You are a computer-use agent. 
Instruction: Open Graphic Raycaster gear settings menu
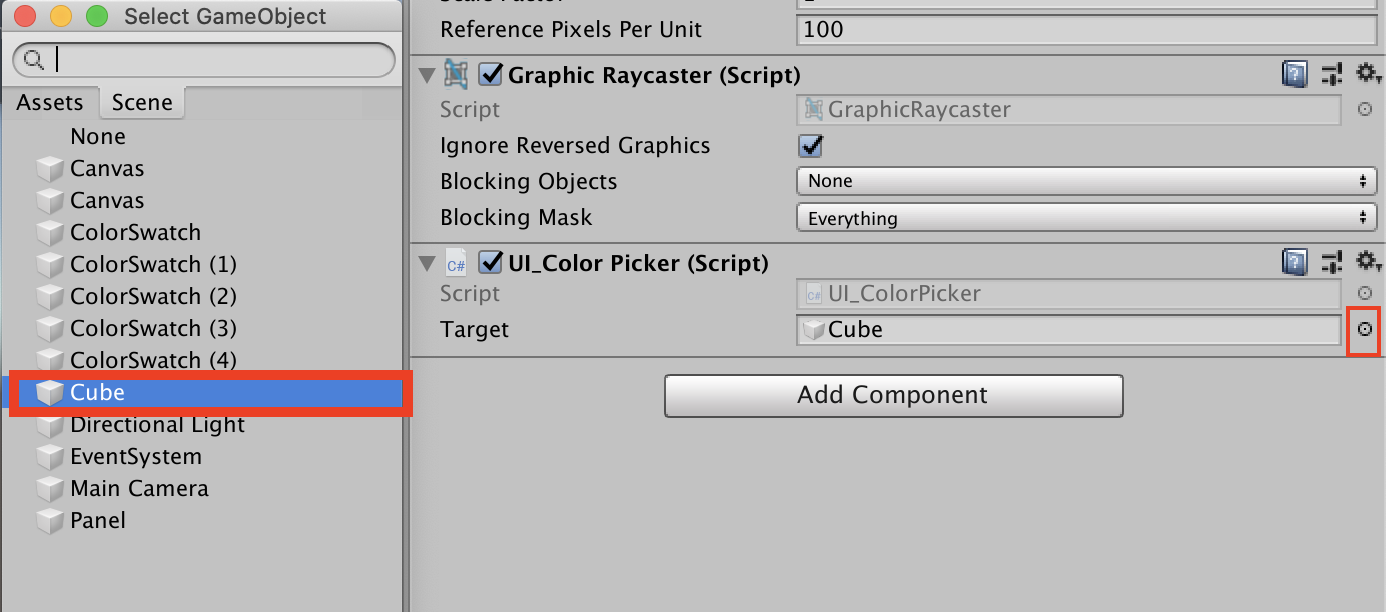tap(1367, 73)
